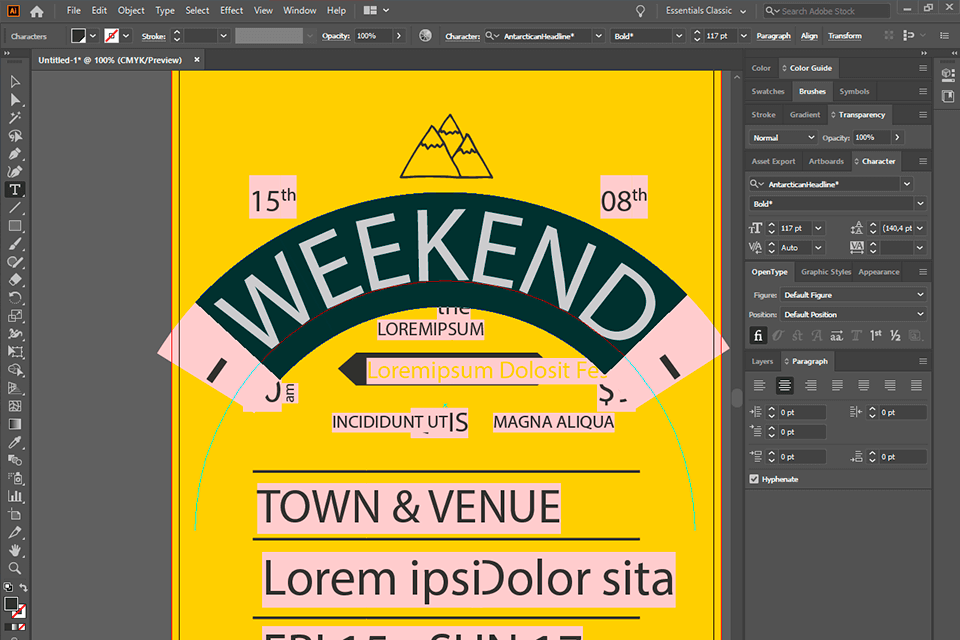
Task: Toggle Fractions (½) OpenType feature
Action: coord(895,336)
